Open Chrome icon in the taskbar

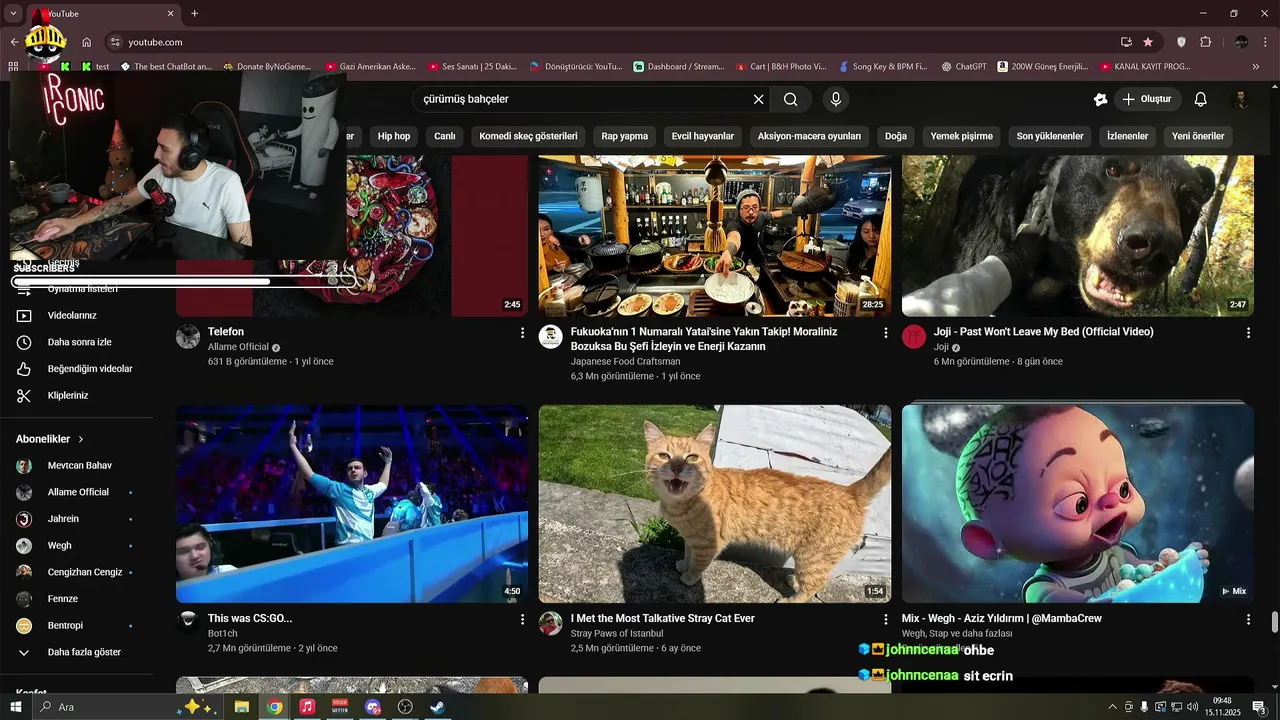tap(274, 707)
